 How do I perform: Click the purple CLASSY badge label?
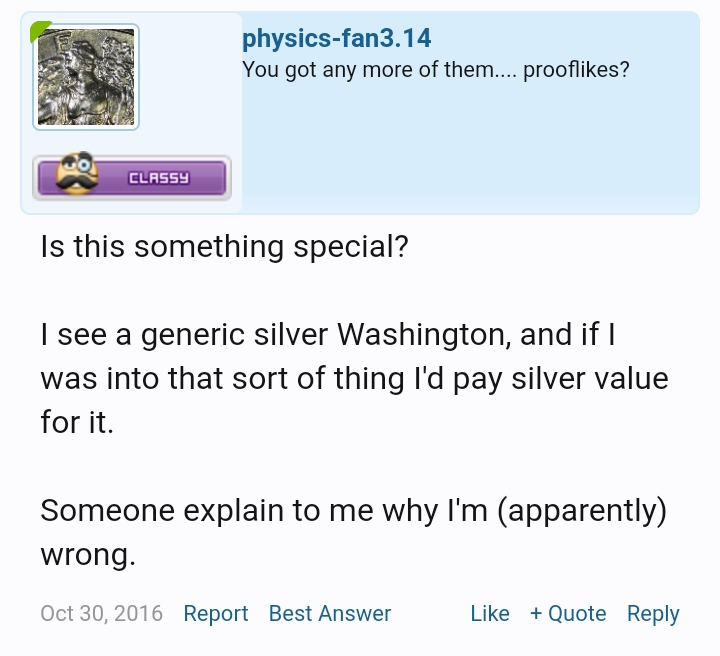158,178
